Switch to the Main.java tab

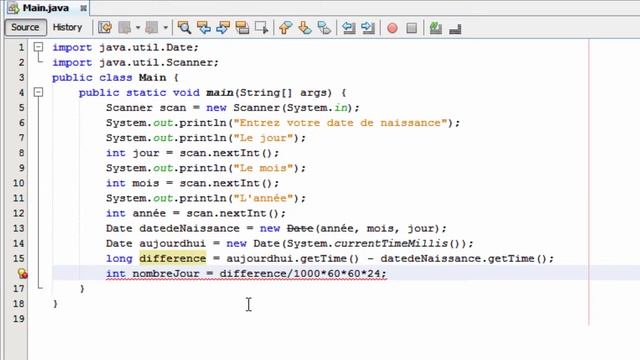point(46,8)
